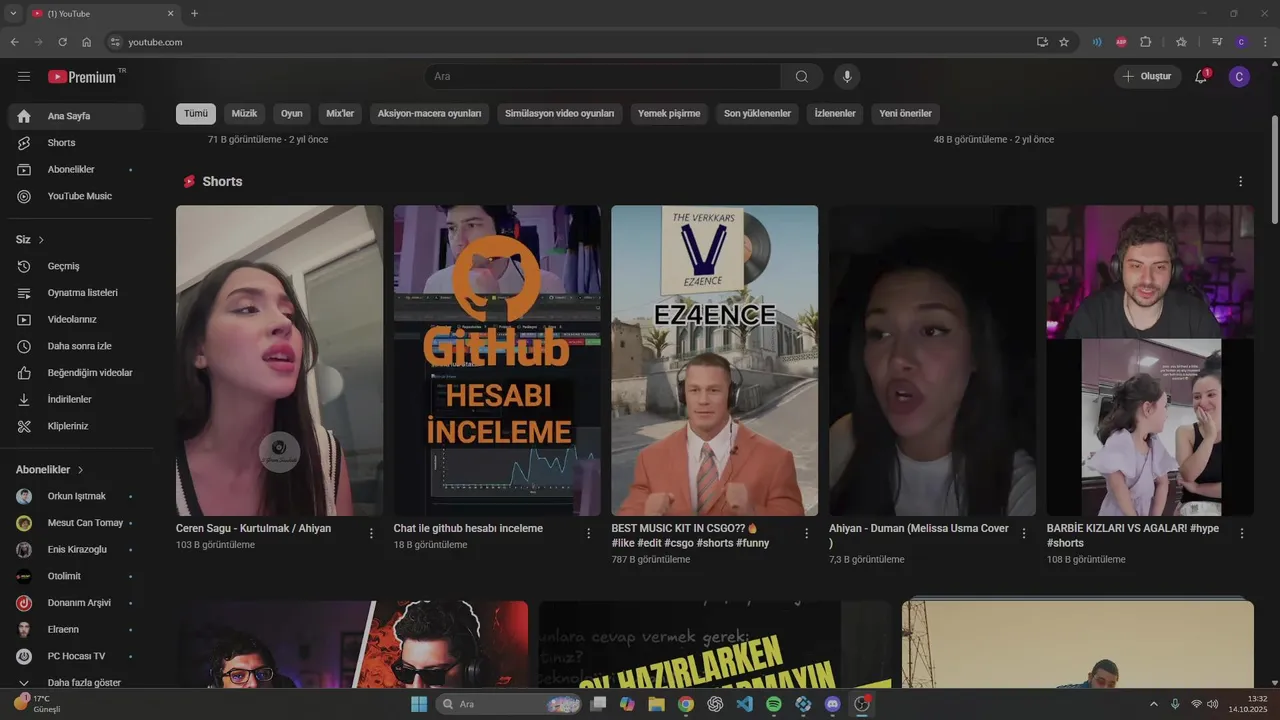Open Otolimit channel
Image resolution: width=1280 pixels, height=720 pixels.
point(77,576)
